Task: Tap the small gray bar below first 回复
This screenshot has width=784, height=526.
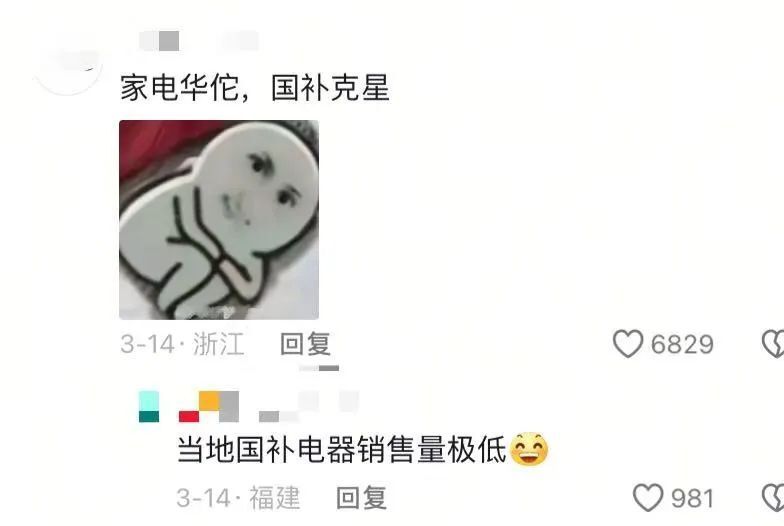Action: point(319,368)
